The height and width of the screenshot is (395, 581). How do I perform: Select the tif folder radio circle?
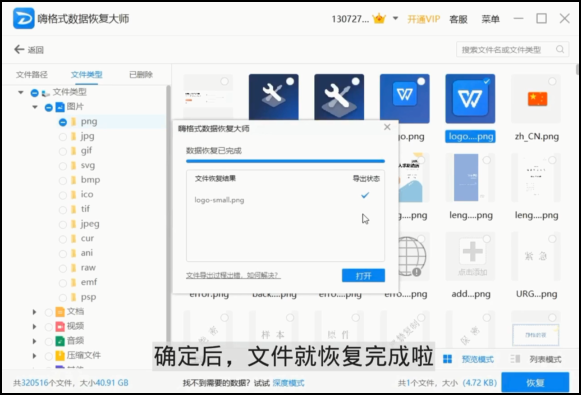pyautogui.click(x=63, y=210)
